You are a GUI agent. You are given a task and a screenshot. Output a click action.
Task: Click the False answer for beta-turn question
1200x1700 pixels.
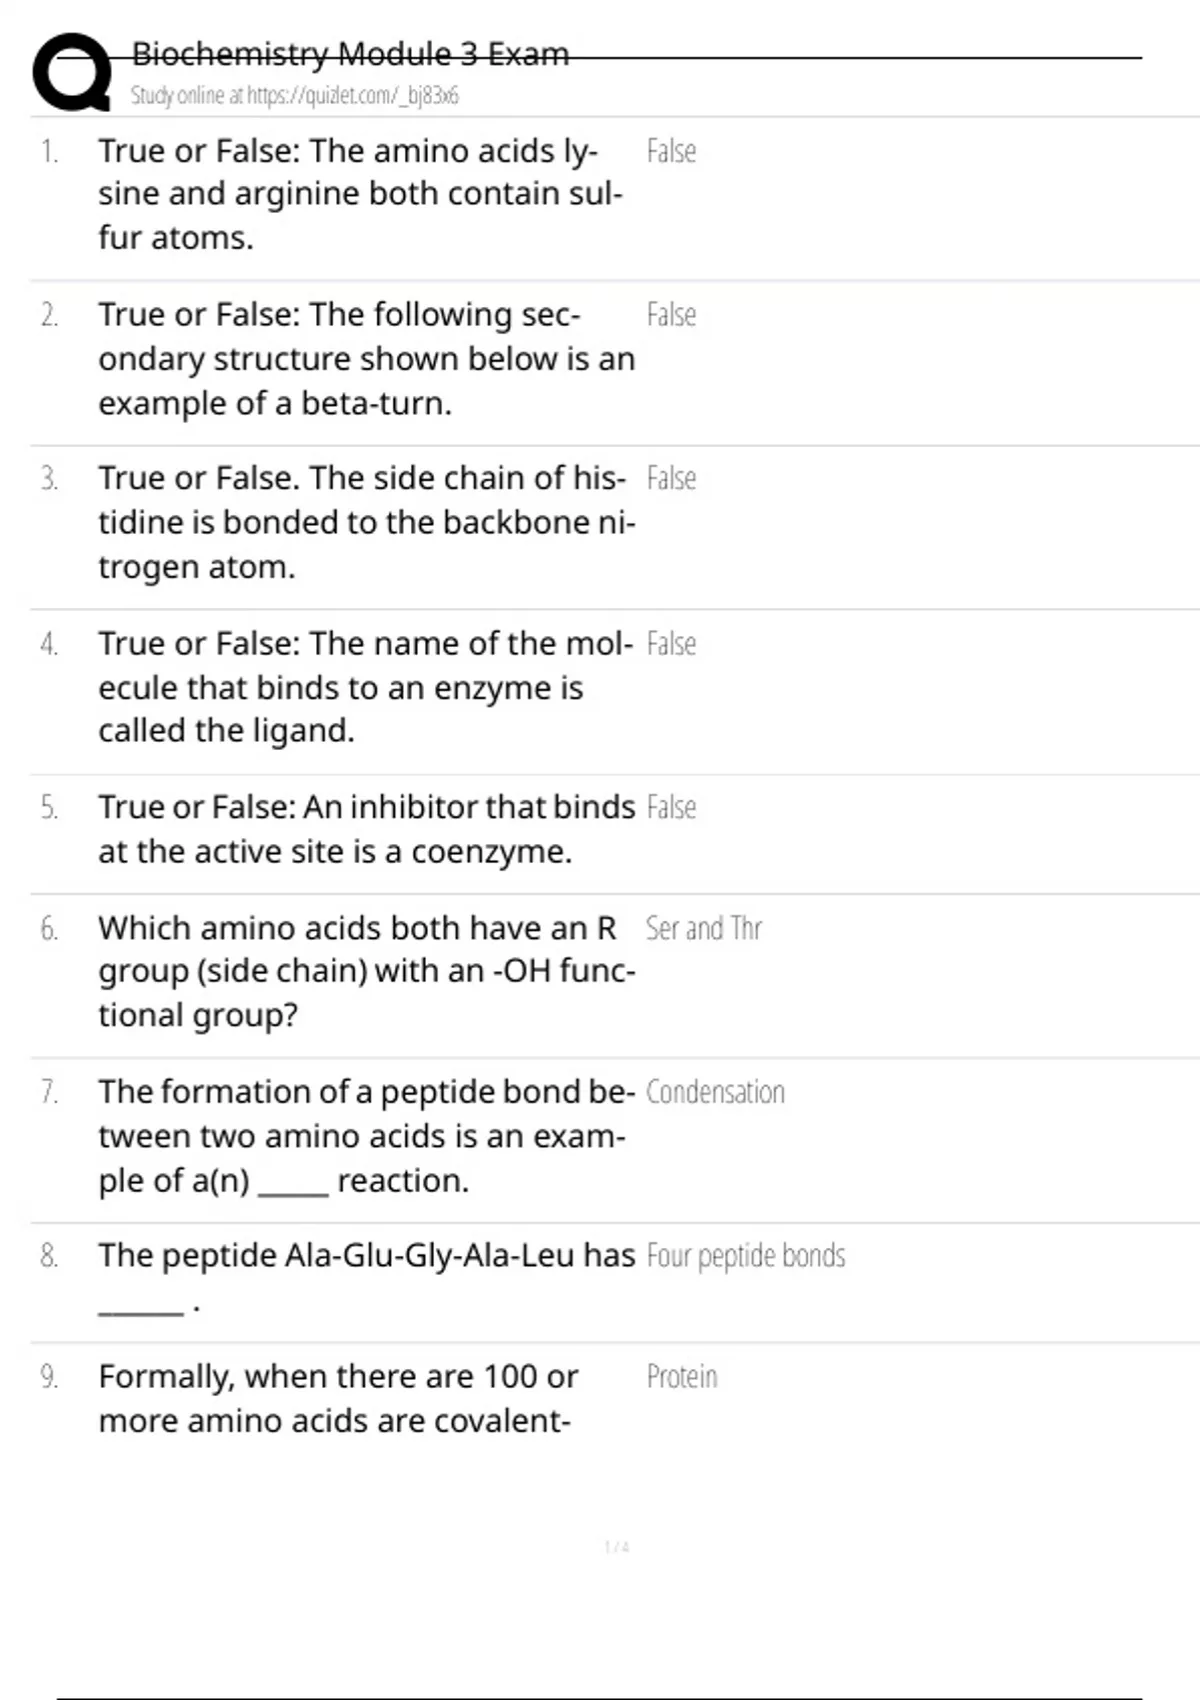[x=671, y=315]
